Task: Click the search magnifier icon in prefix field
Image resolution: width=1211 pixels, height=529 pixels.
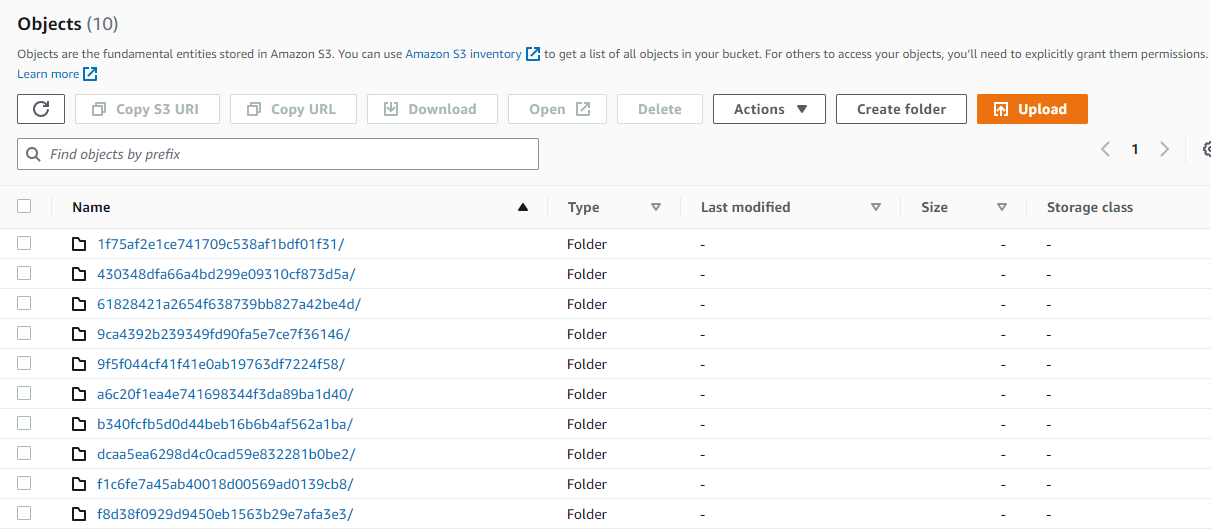Action: 35,154
